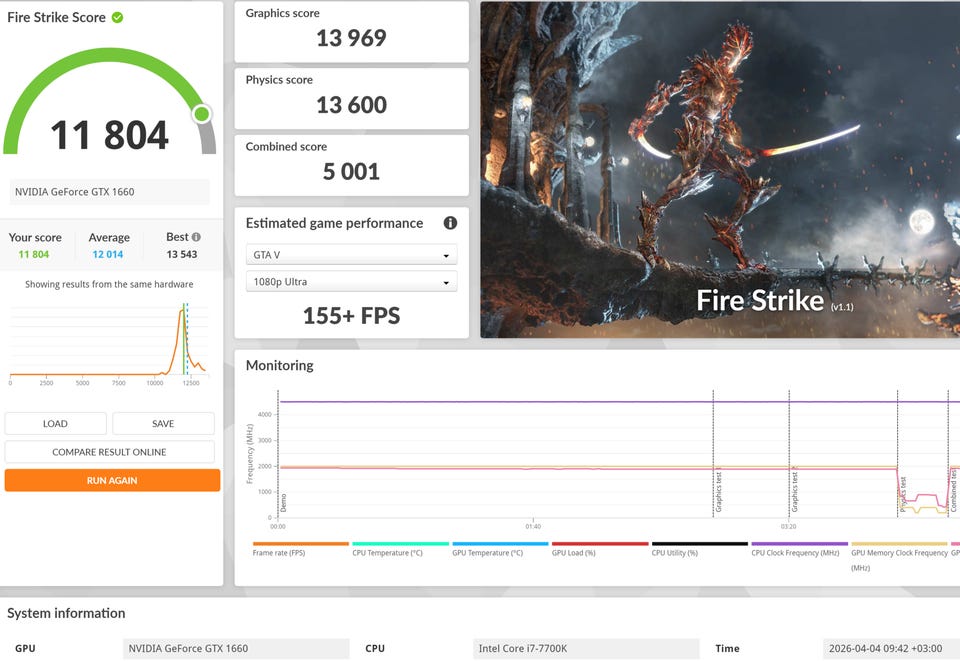Click the first Graphics test marker line
Screen dimensions: 960x661
pyautogui.click(x=713, y=453)
